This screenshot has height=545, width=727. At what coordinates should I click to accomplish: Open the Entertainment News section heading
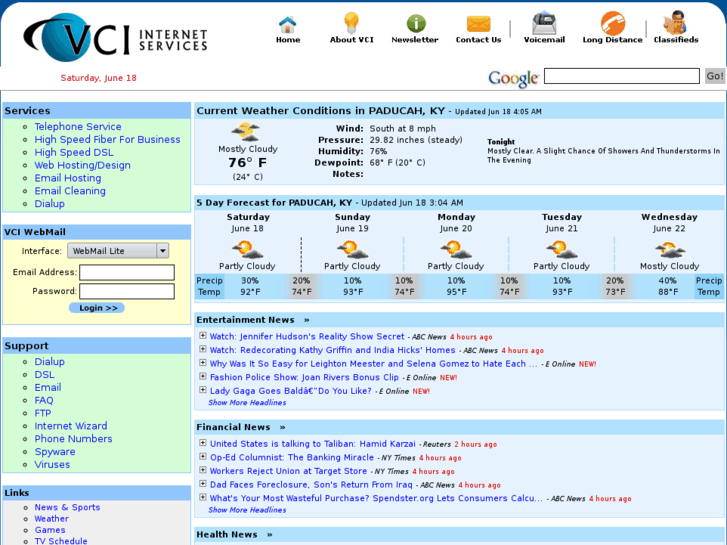(245, 320)
